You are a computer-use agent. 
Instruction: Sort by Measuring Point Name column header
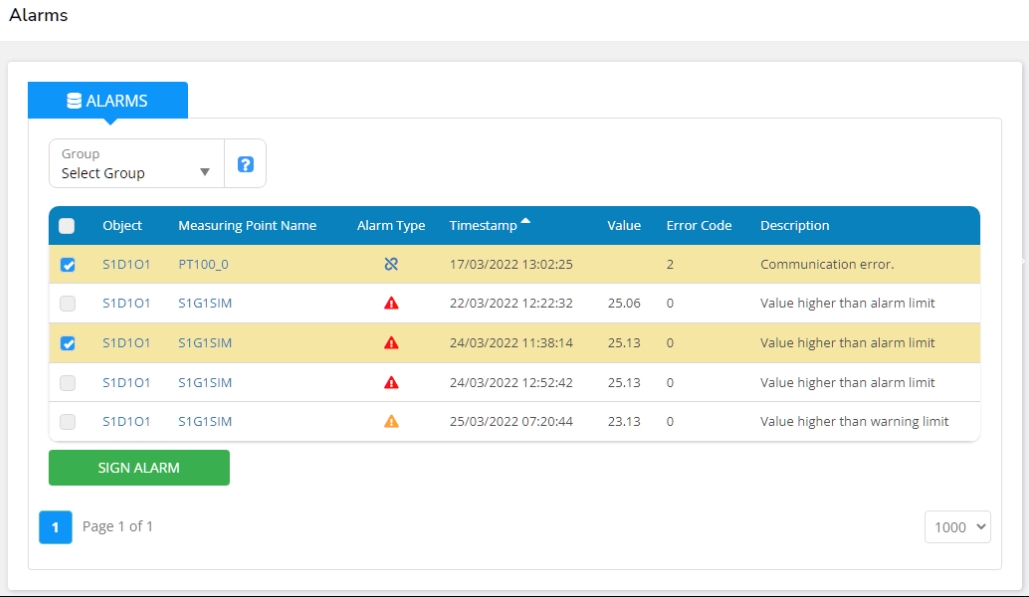point(247,226)
